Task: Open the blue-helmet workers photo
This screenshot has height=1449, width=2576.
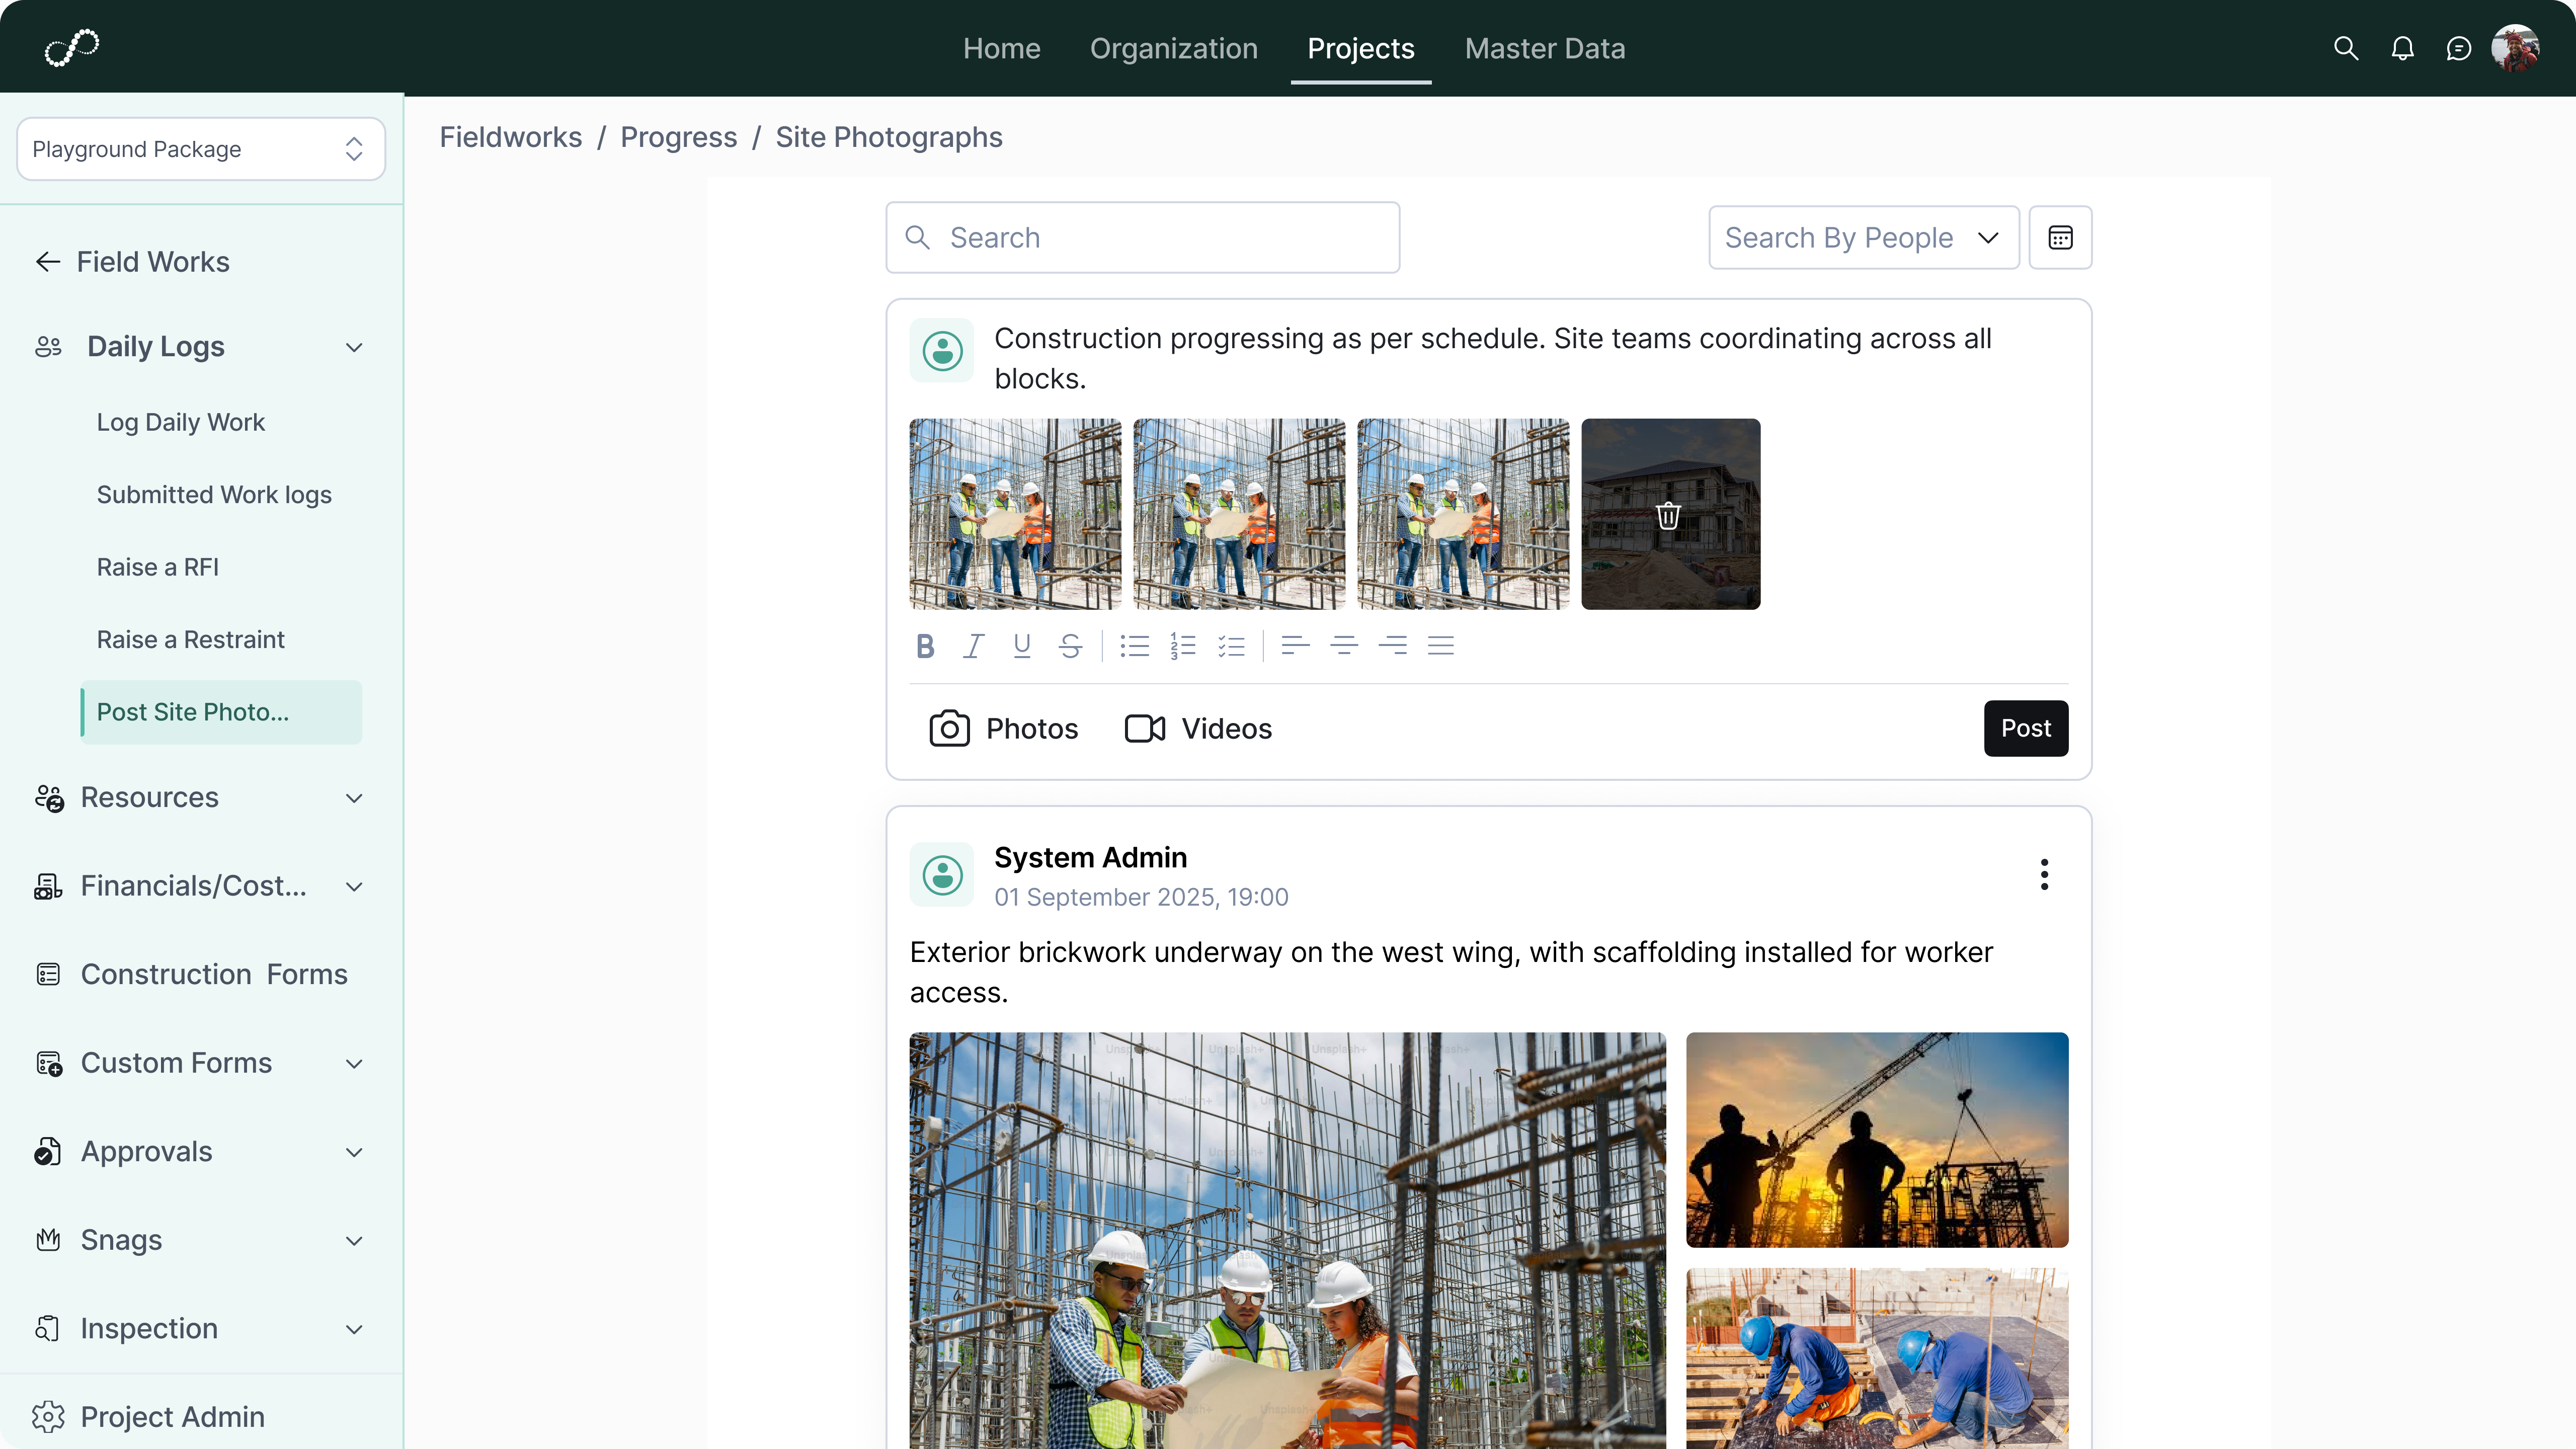Action: [1876, 1358]
